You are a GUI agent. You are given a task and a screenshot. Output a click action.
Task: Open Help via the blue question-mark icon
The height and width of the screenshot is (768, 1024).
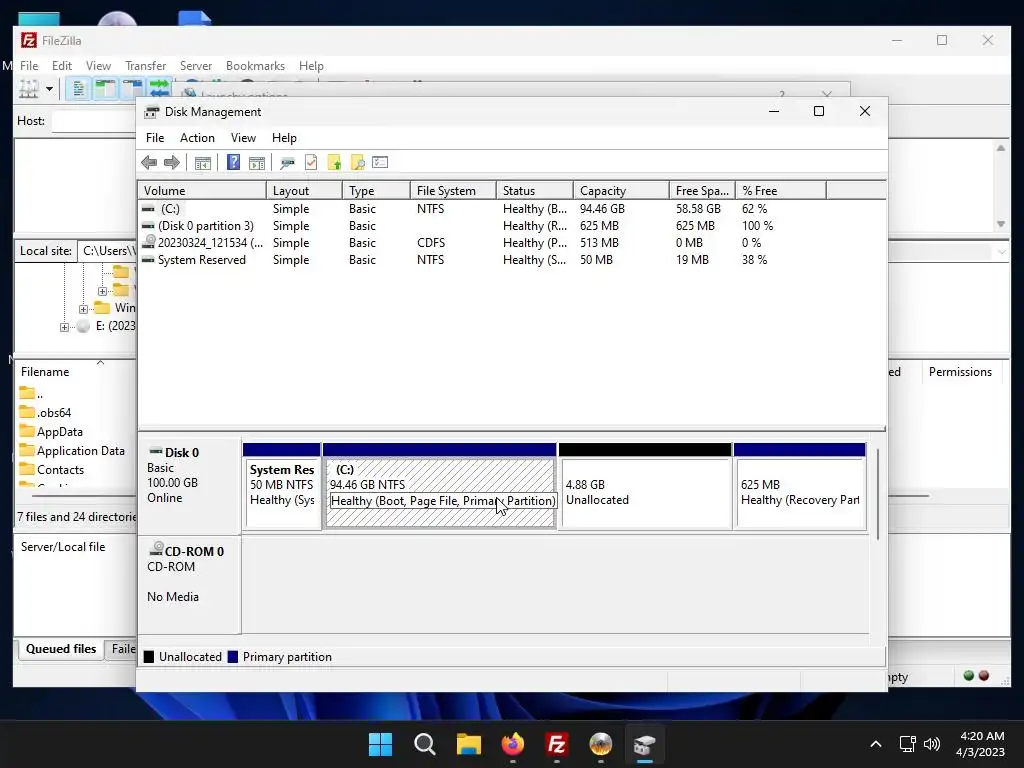click(233, 162)
